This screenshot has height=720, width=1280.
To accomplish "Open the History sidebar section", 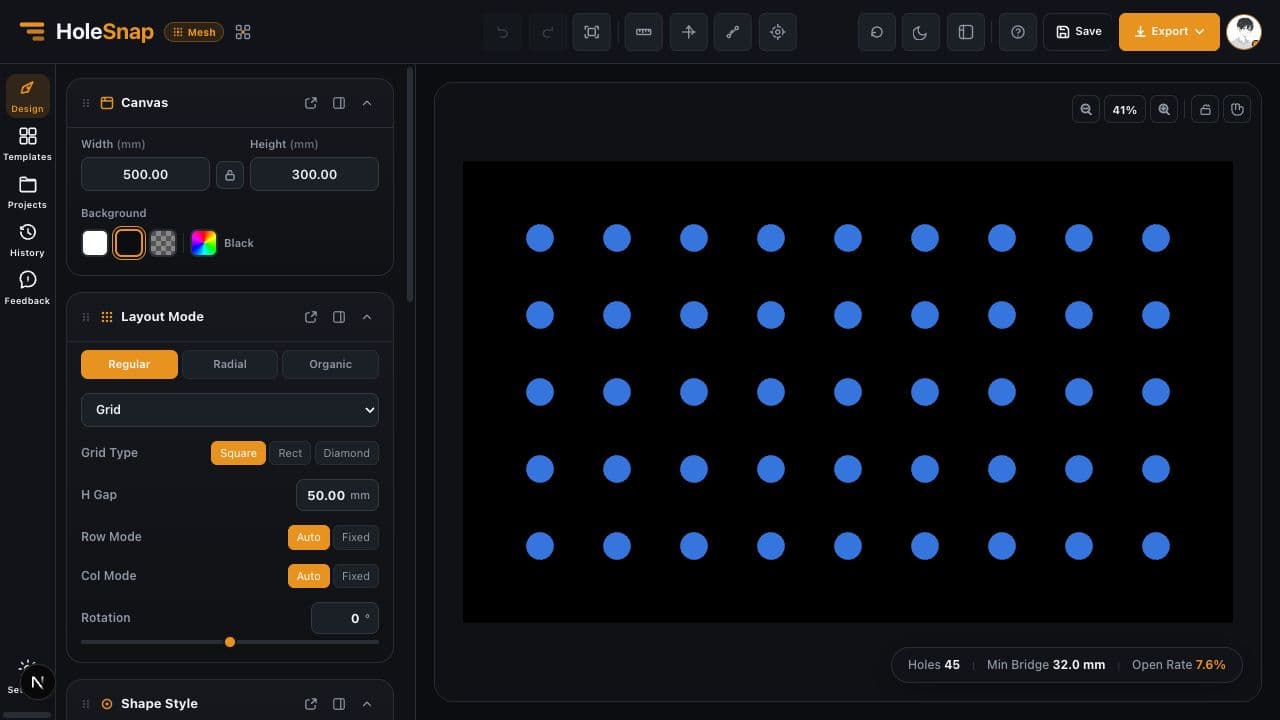I will pos(27,240).
